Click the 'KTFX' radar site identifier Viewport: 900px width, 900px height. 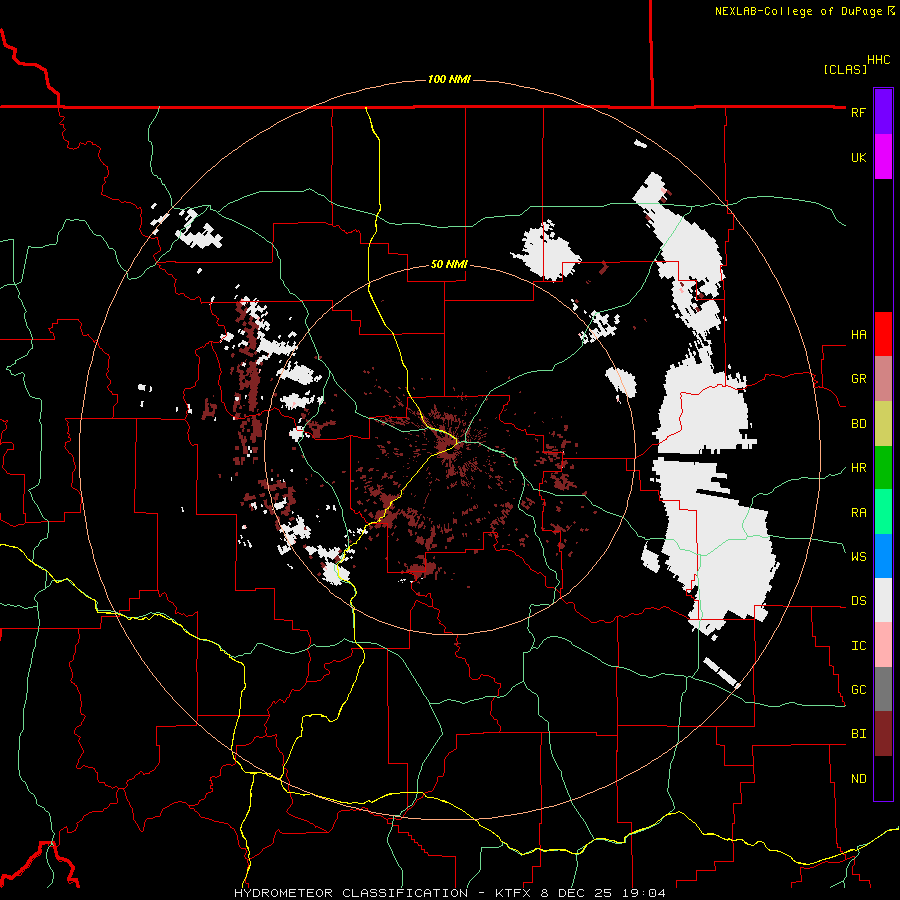tap(513, 893)
